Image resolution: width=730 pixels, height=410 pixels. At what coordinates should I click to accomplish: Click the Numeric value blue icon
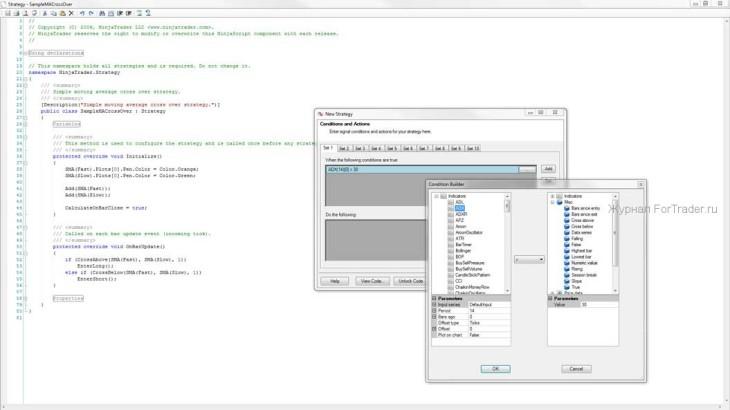[567, 263]
